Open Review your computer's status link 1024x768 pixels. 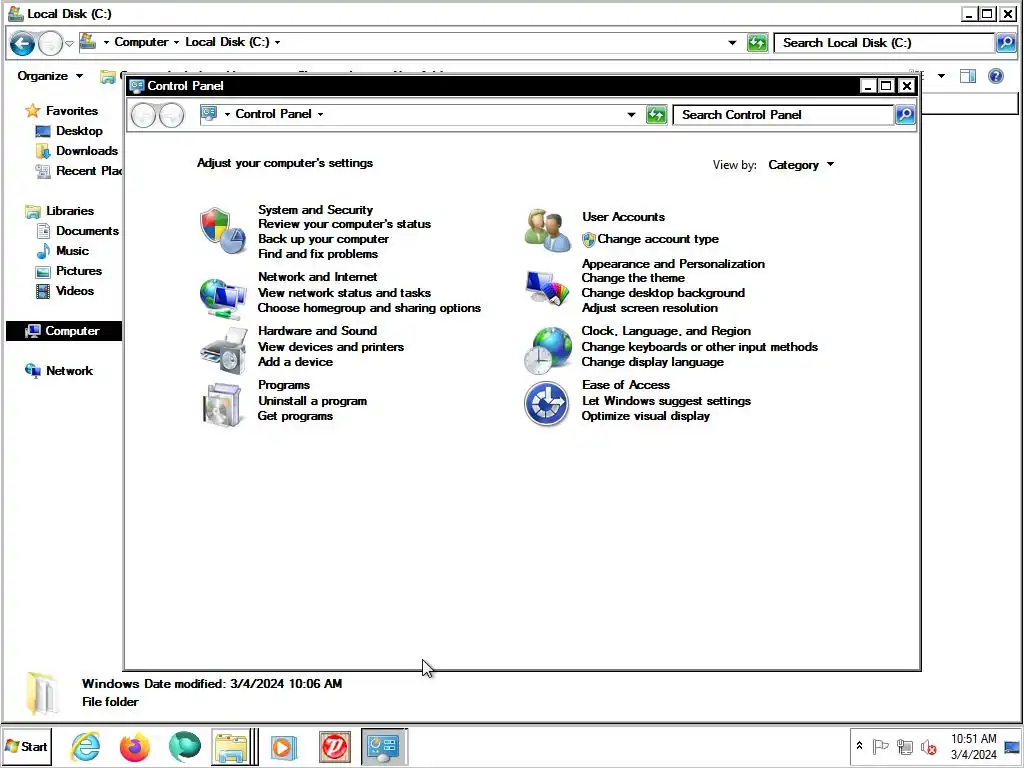pyautogui.click(x=344, y=224)
